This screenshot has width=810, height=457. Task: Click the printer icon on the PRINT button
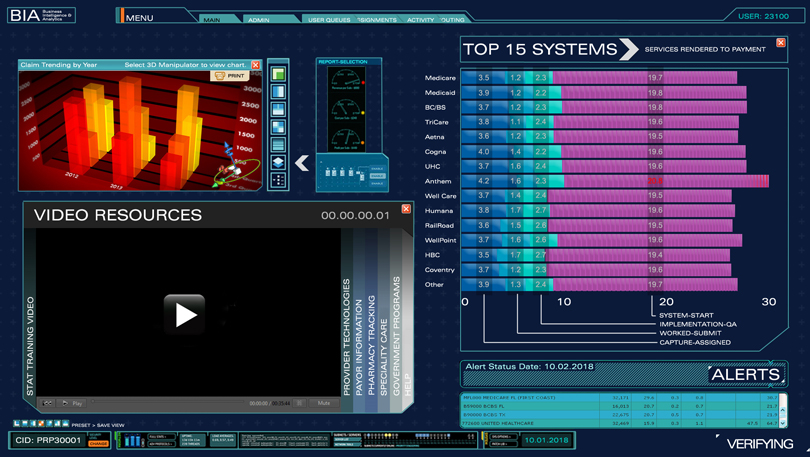coord(220,75)
